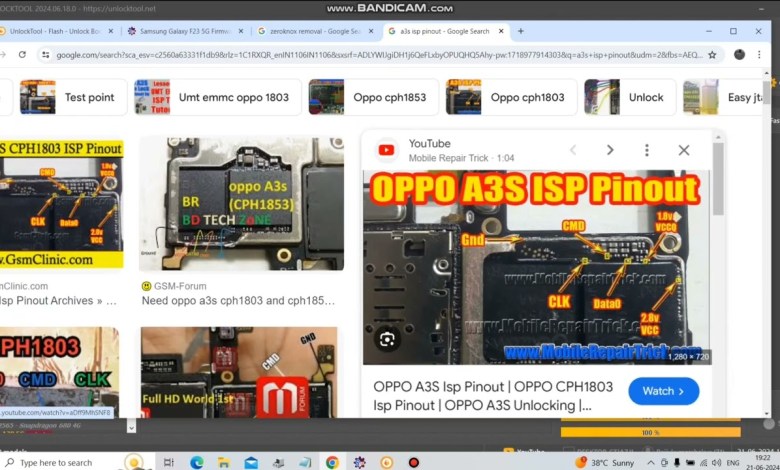
Task: Switch to zeroknox removal Google Search tab
Action: tap(315, 31)
